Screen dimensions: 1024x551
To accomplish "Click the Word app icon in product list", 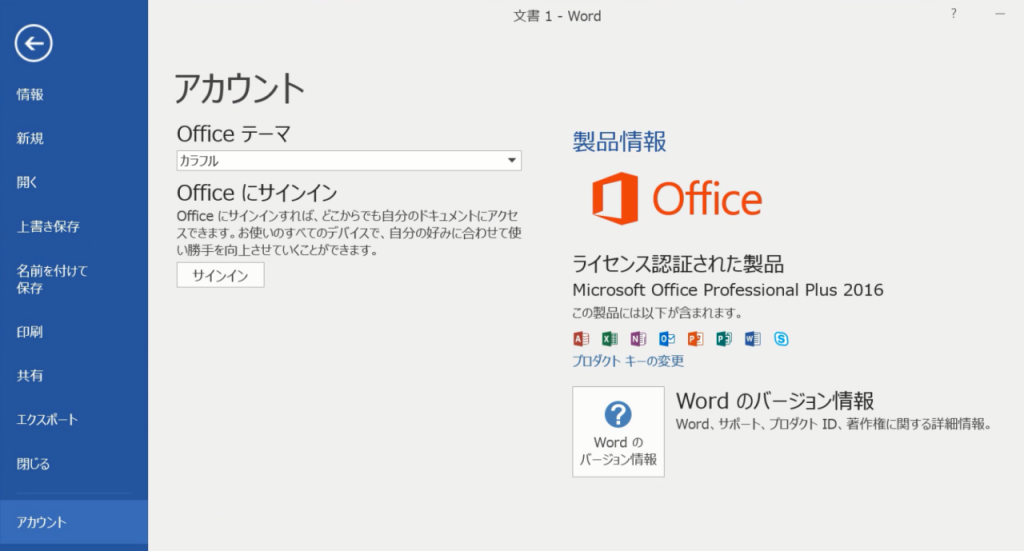I will (x=752, y=339).
